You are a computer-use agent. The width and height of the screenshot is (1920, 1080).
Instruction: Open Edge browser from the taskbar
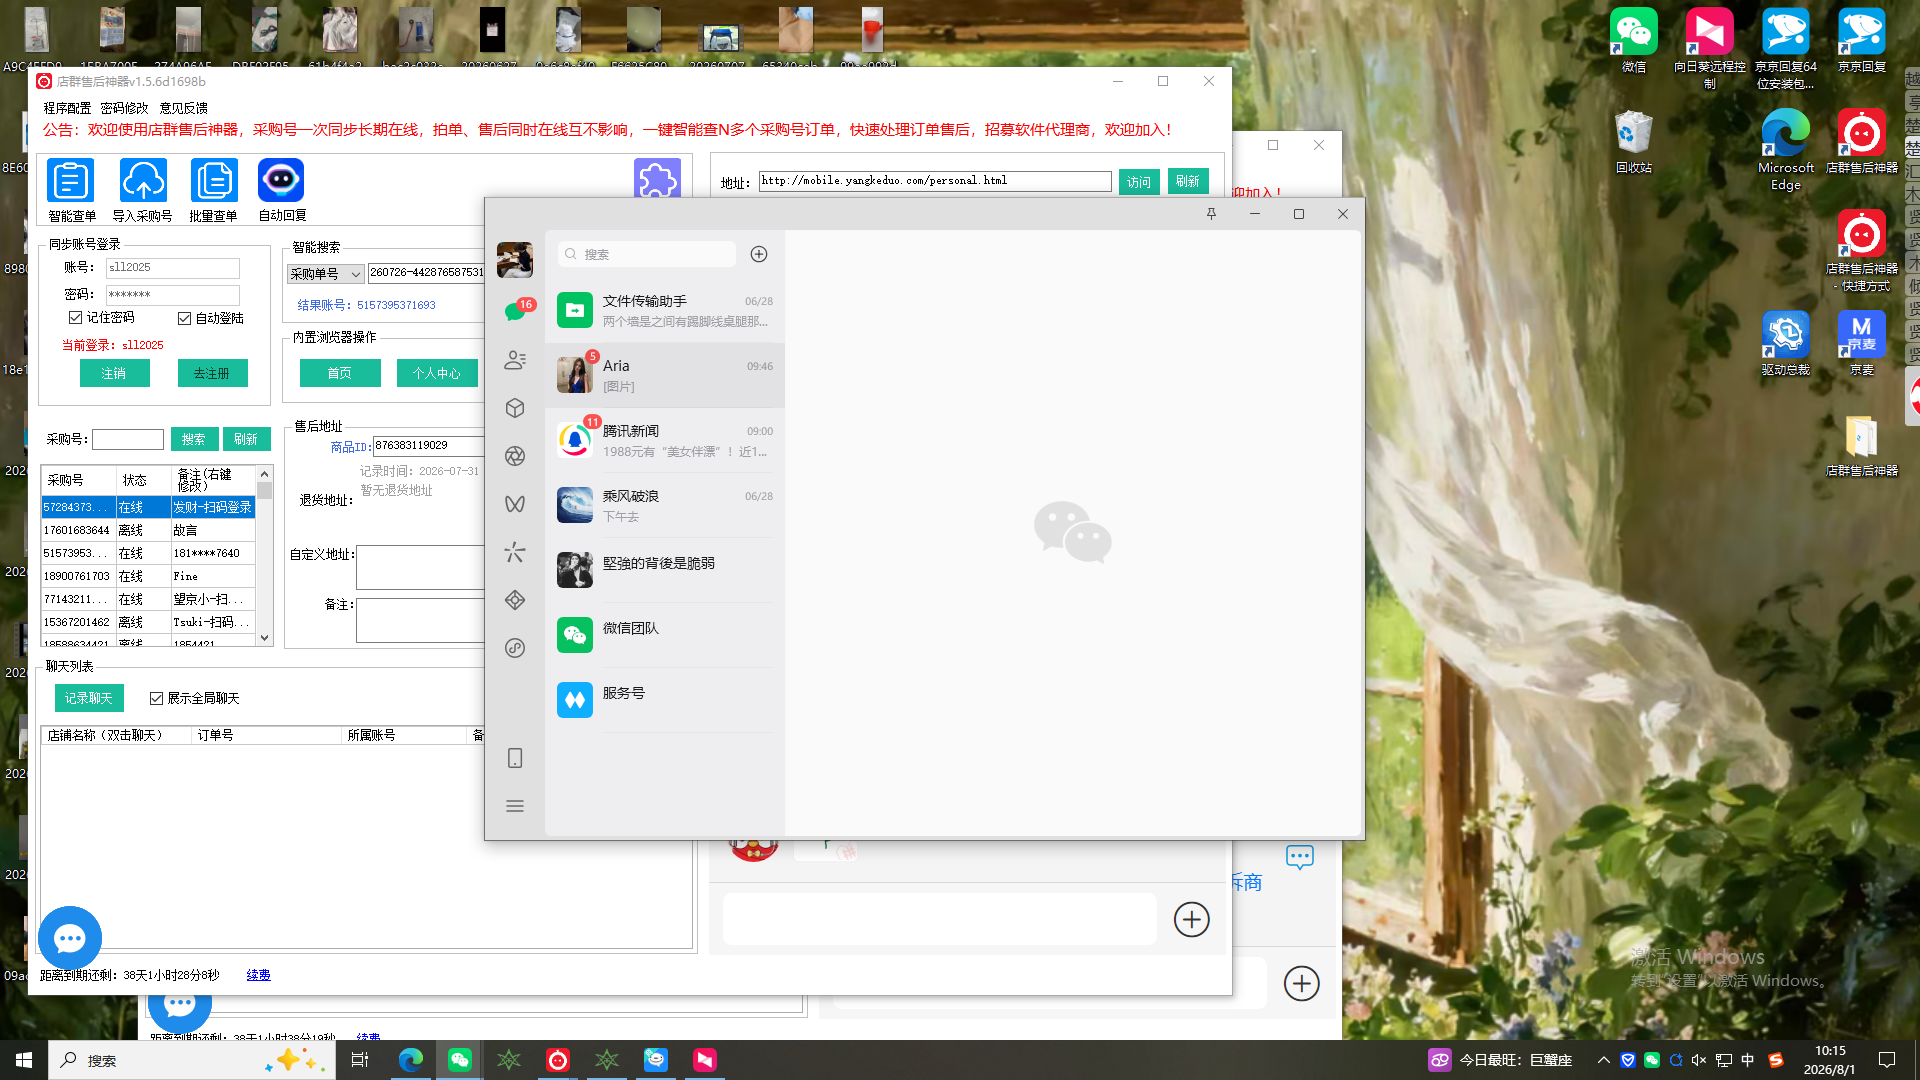411,1060
